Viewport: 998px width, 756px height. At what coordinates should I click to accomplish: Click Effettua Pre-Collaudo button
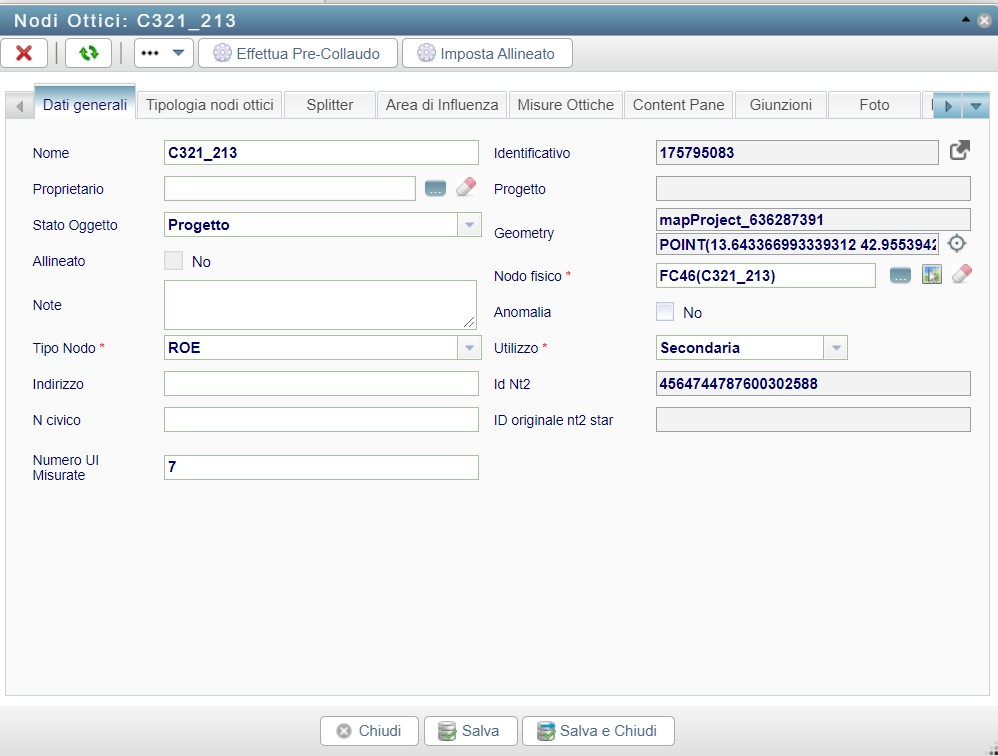(298, 53)
